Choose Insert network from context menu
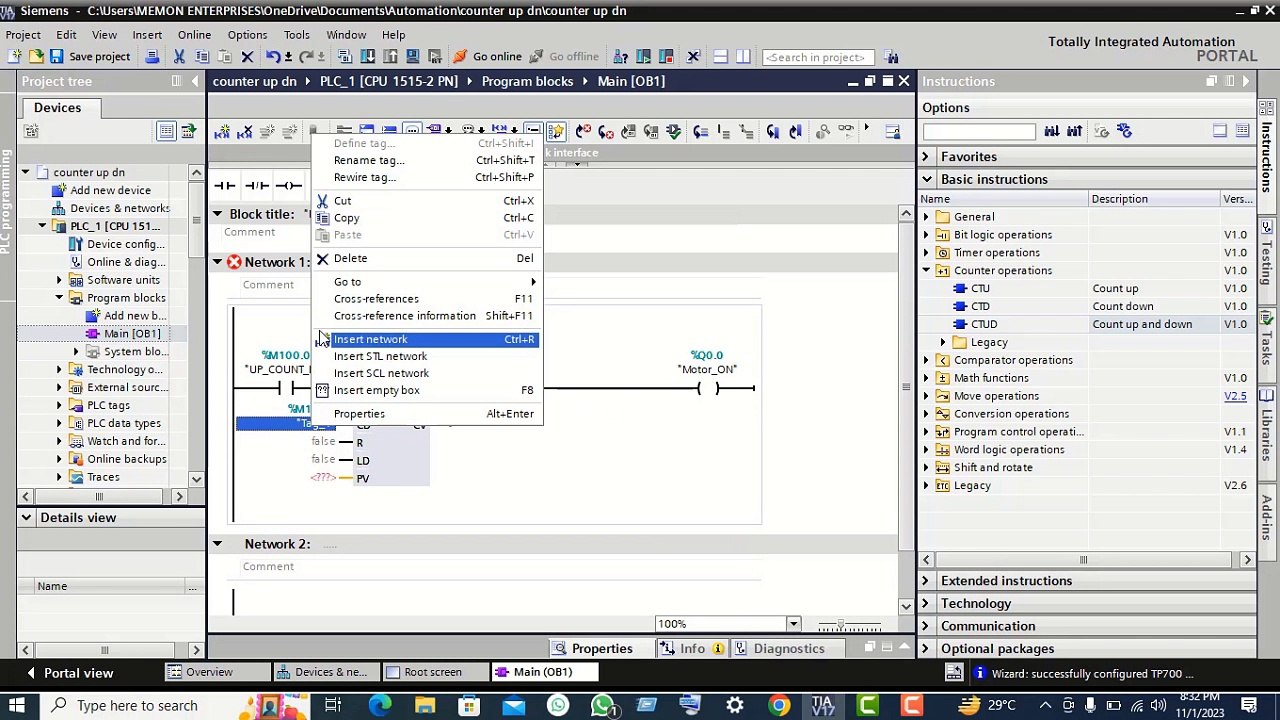 click(x=427, y=339)
